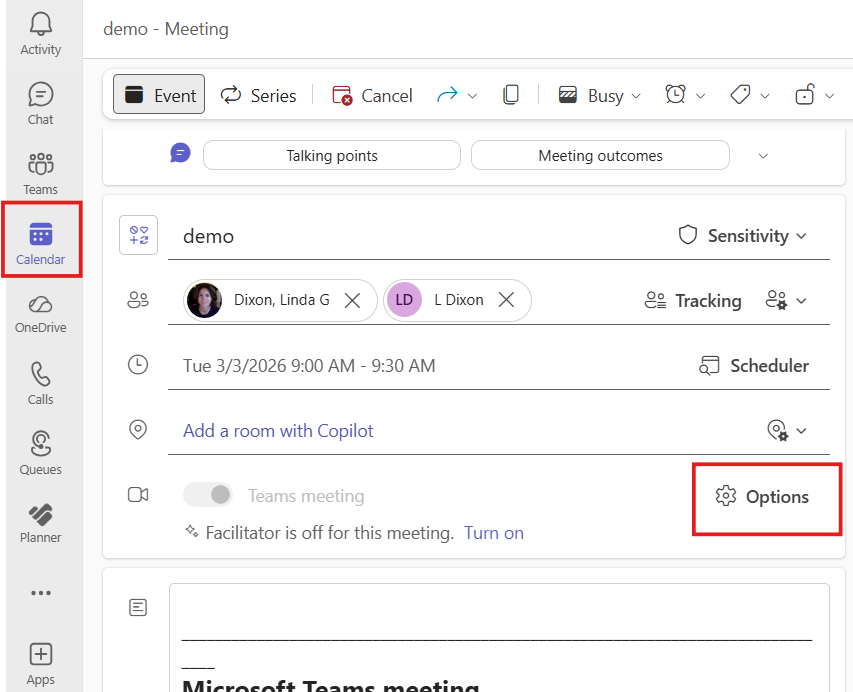853x692 pixels.
Task: Switch to the Series view
Action: point(259,95)
